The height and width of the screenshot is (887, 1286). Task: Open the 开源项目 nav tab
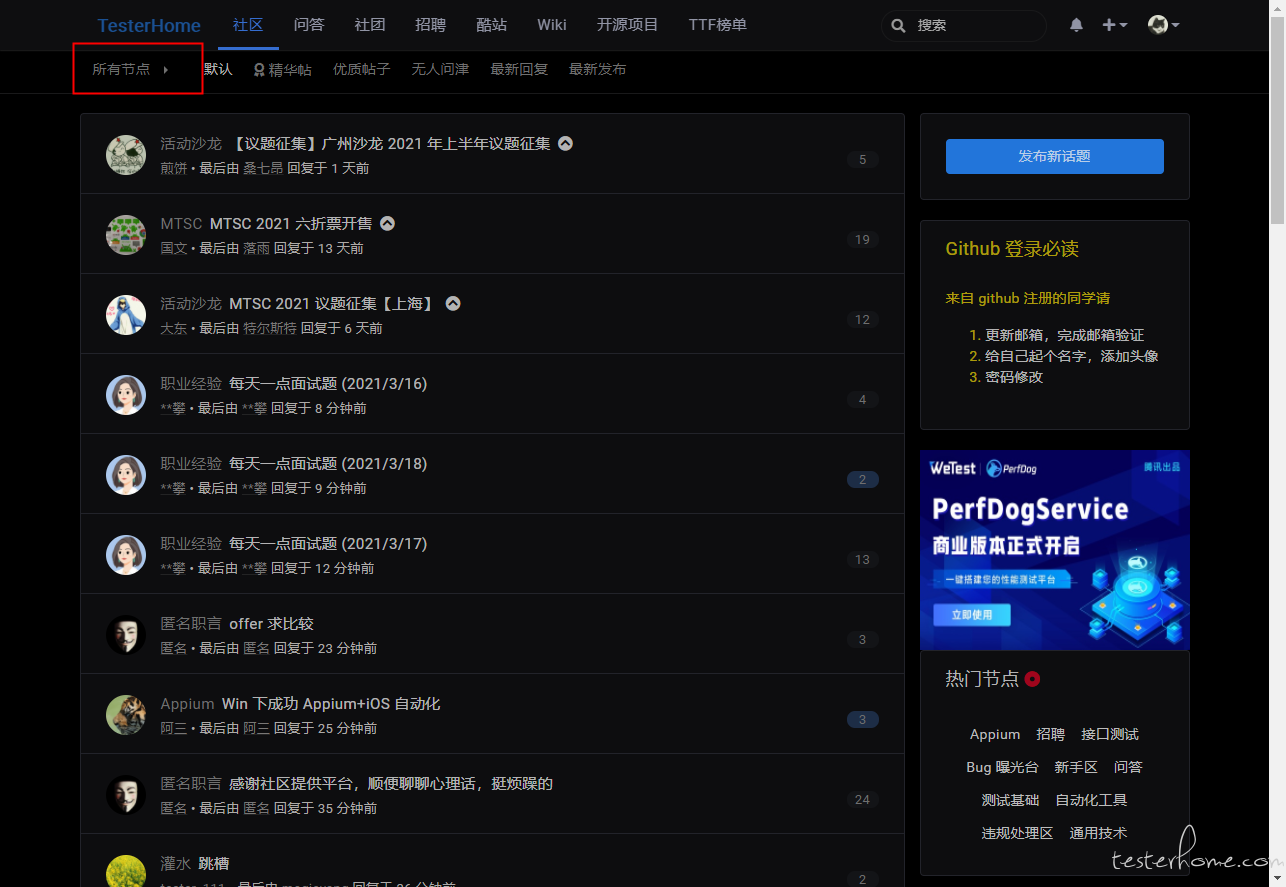pos(628,24)
